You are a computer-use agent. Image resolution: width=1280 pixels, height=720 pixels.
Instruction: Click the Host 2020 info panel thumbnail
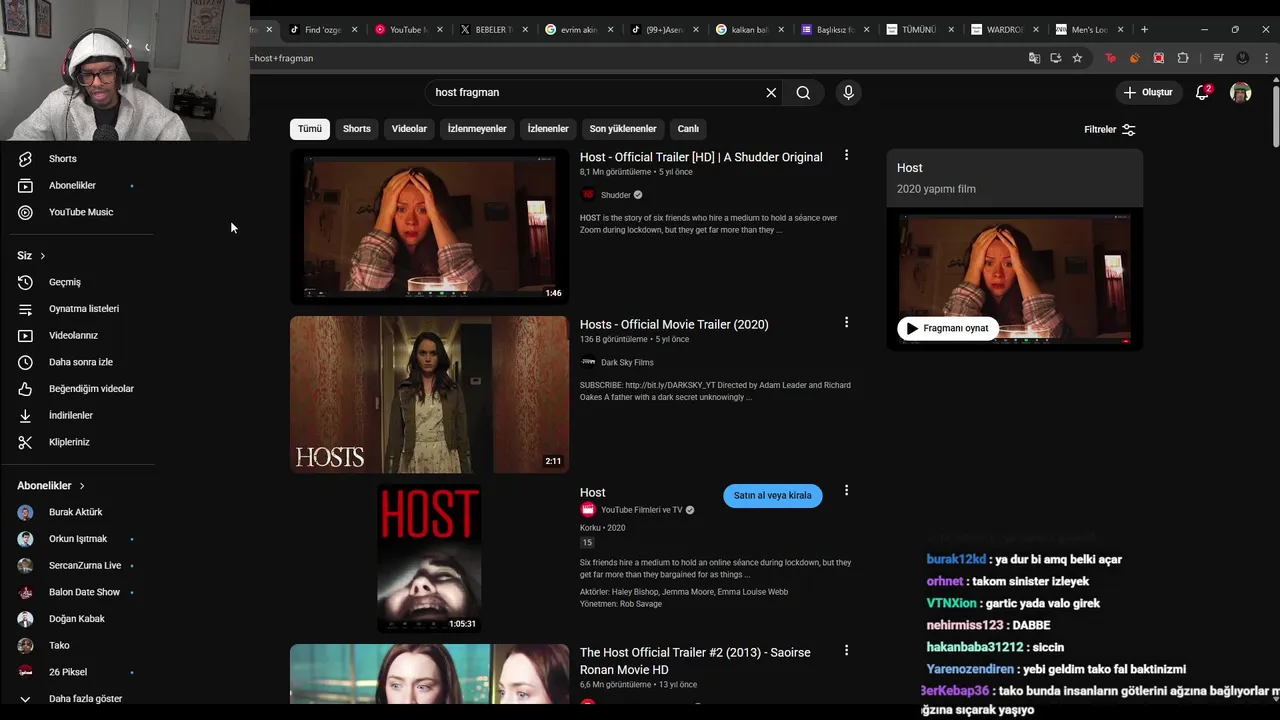tap(1014, 279)
